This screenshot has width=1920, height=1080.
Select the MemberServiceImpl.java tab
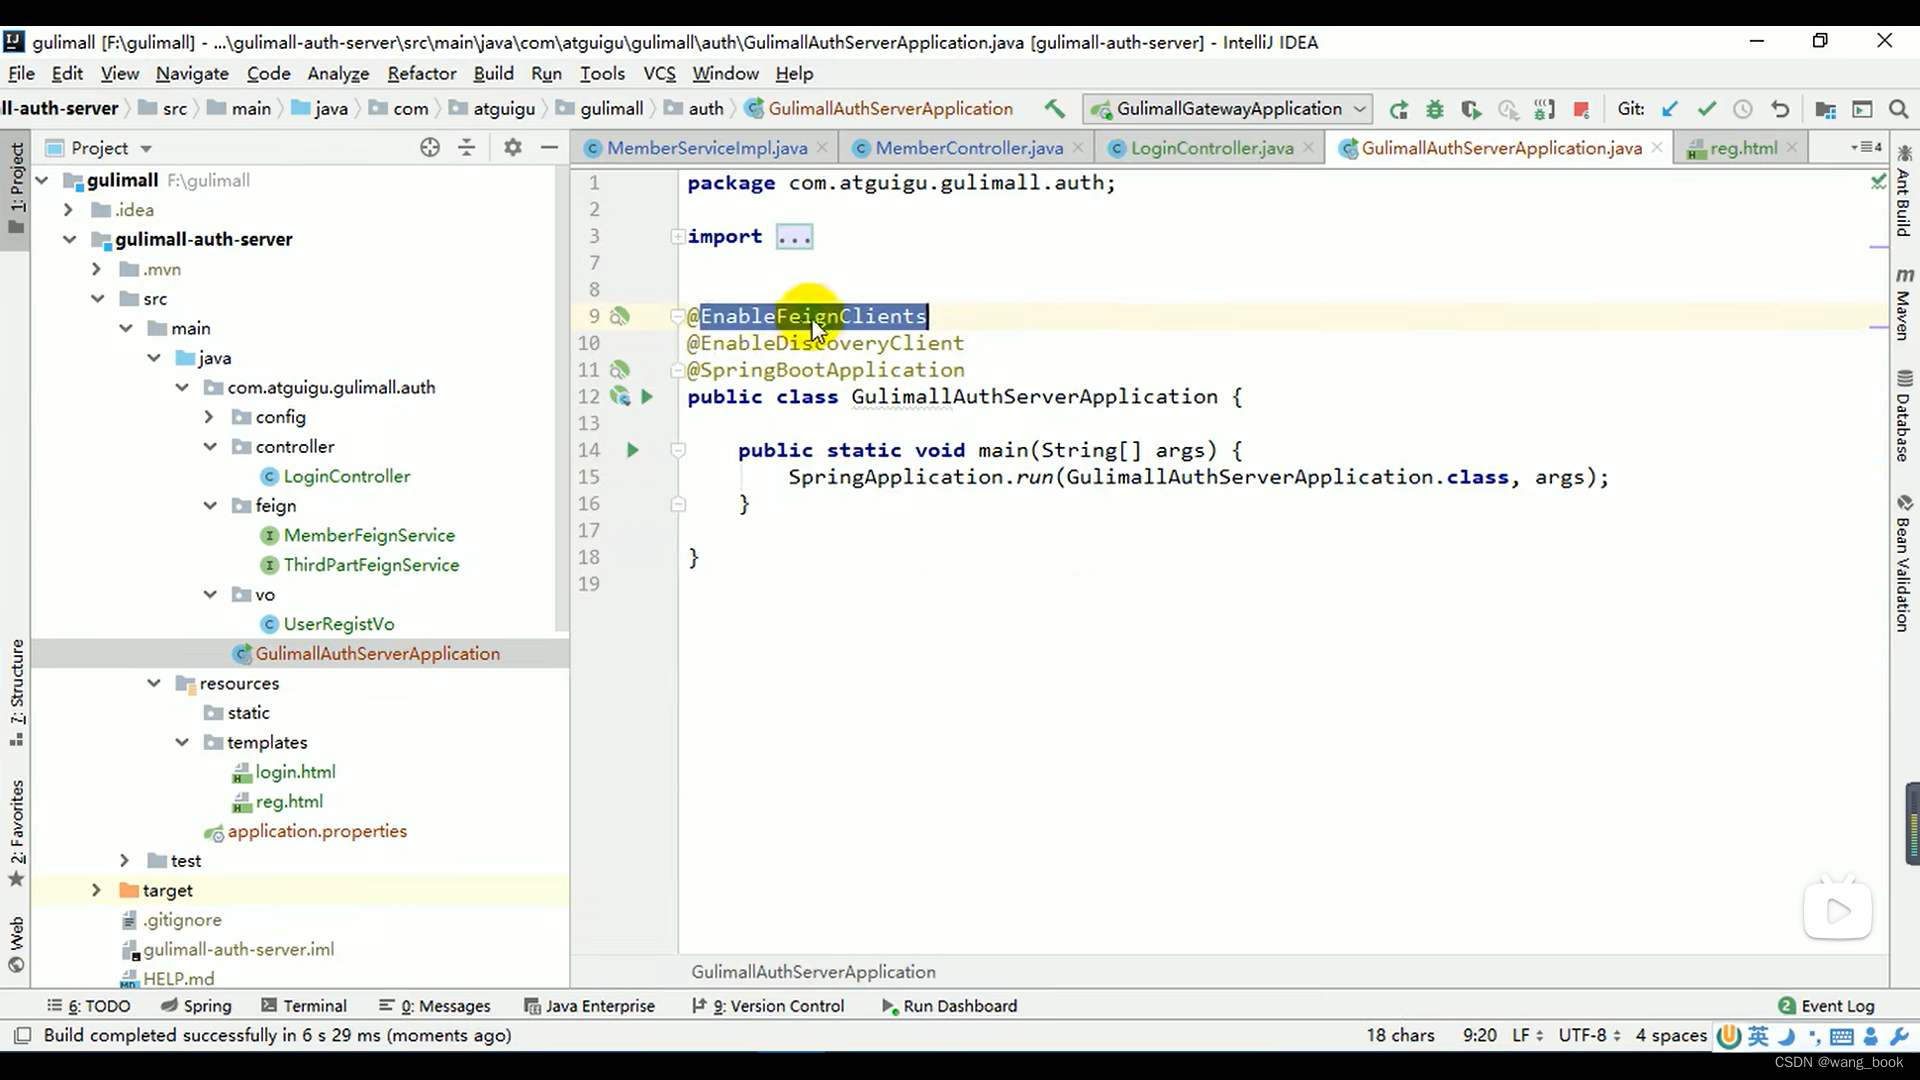(708, 148)
